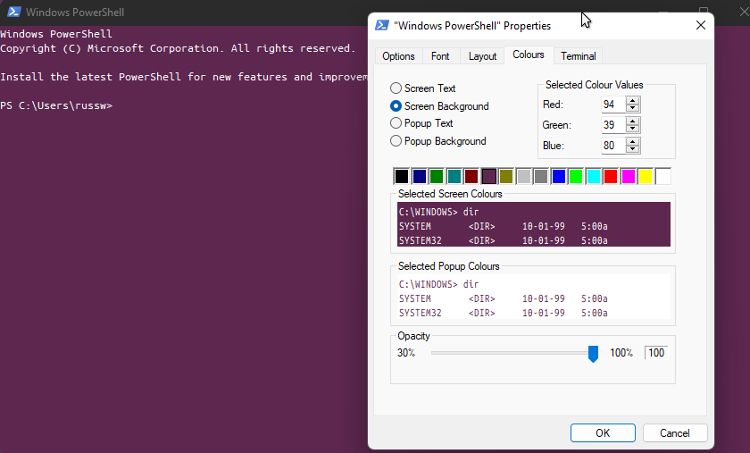Pick the yellow colour swatch
The image size is (750, 453).
click(645, 177)
